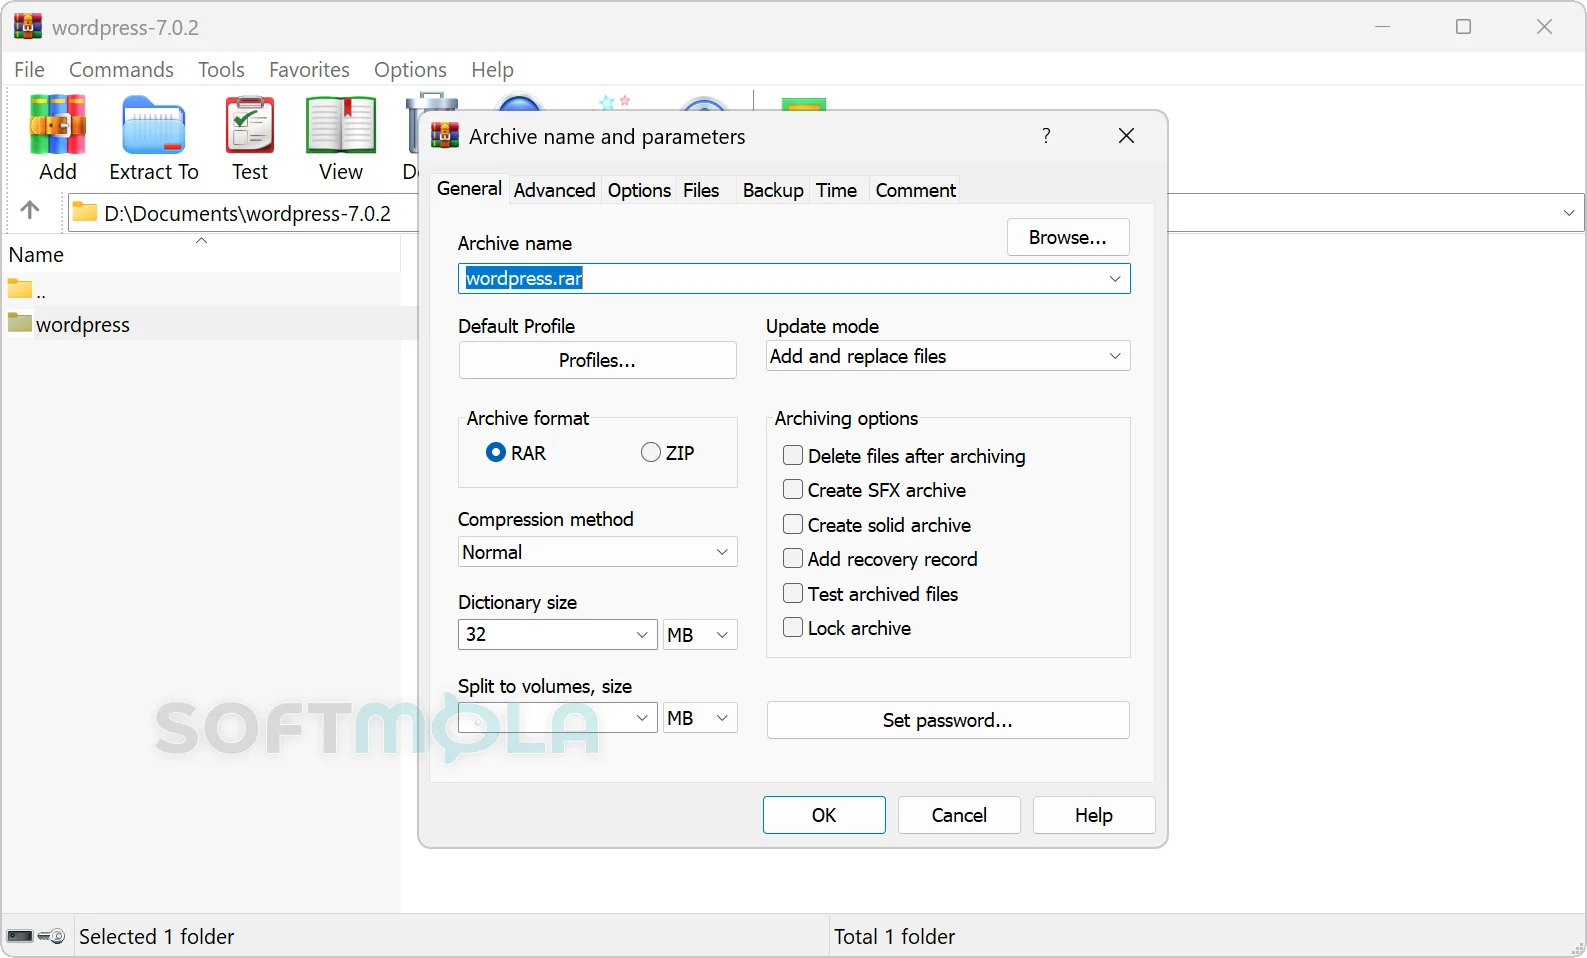
Task: Open the Dictionary size MB unit dropdown
Action: 700,635
